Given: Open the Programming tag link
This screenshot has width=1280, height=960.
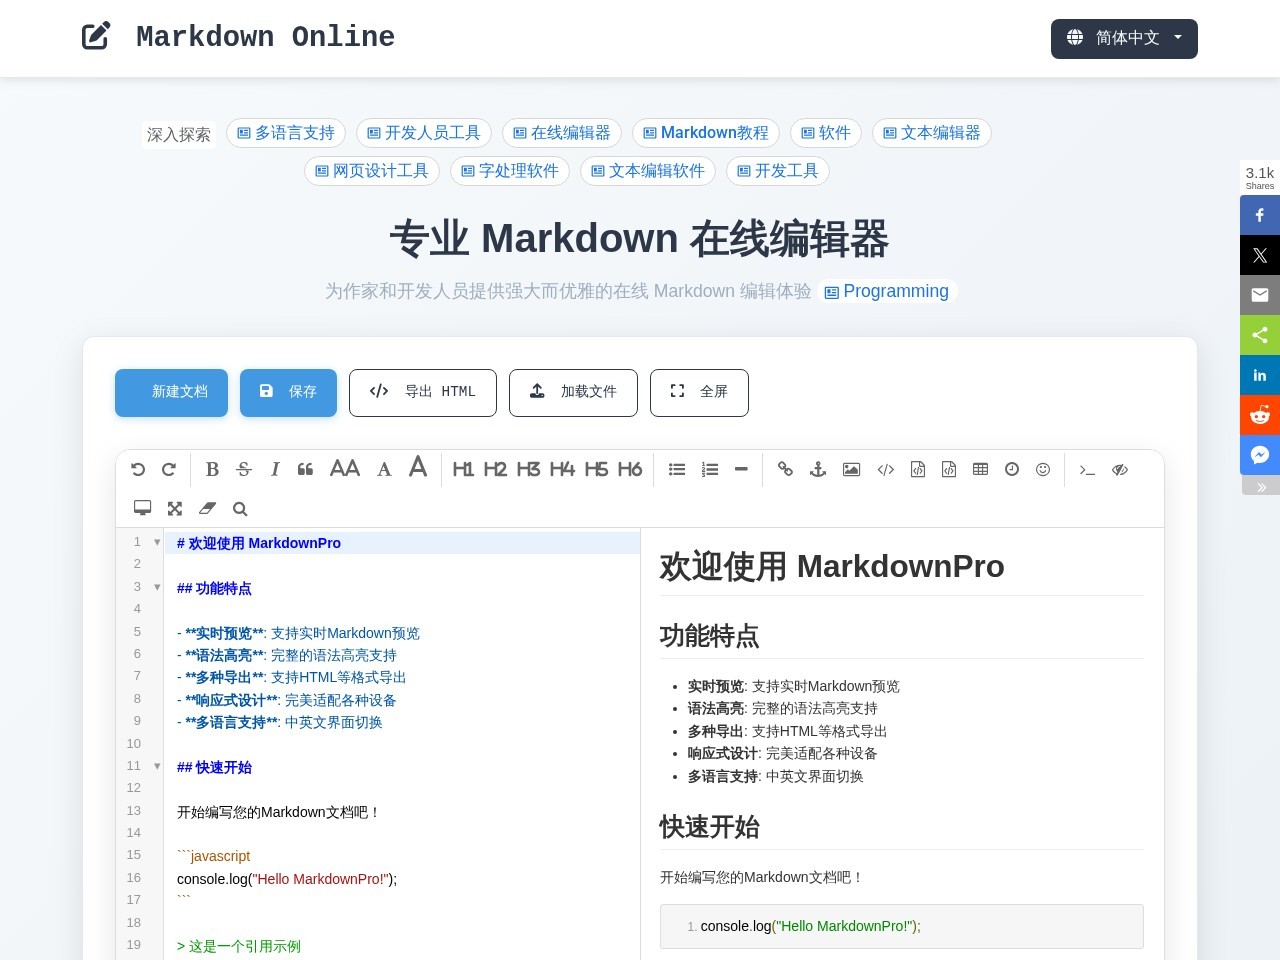Looking at the screenshot, I should [x=887, y=291].
